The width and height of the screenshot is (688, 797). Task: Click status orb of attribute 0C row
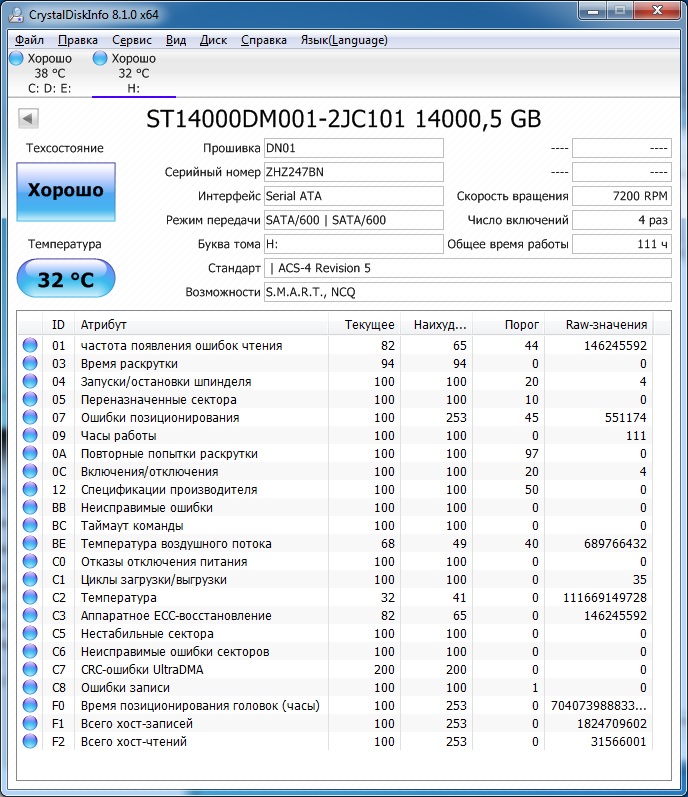tap(30, 472)
